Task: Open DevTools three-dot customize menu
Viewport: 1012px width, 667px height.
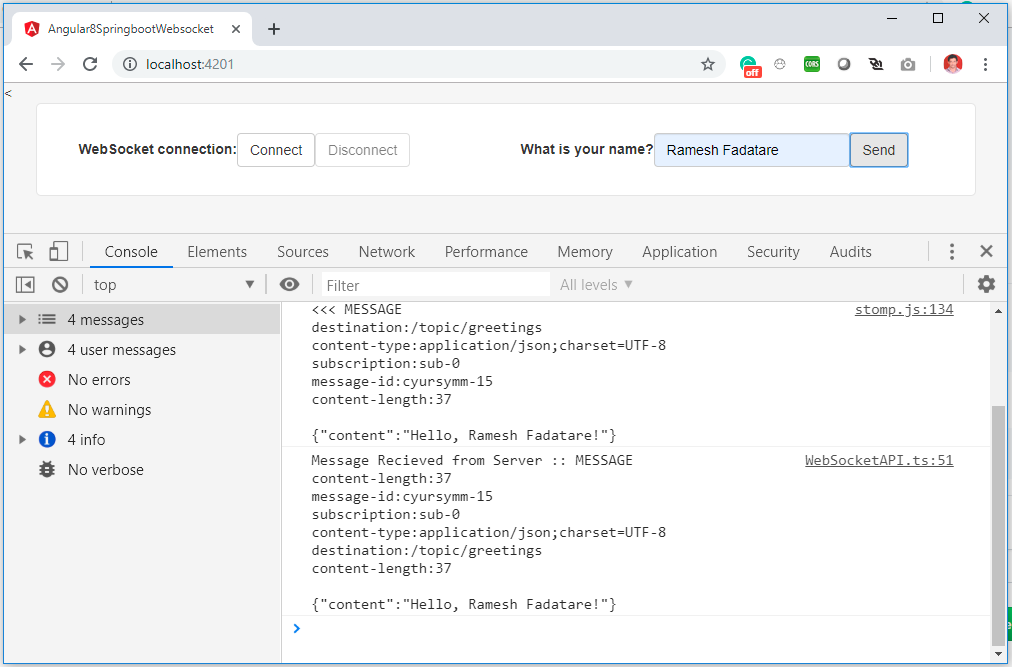Action: (952, 252)
